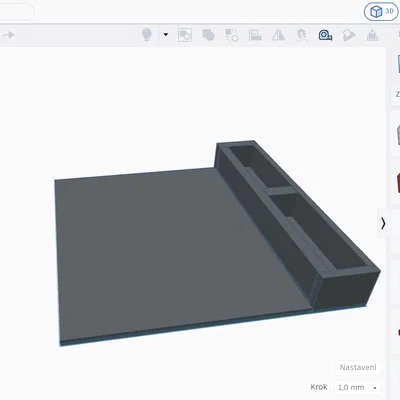
Task: Pick the gray shape thumbnail in side panel
Action: pyautogui.click(x=398, y=135)
